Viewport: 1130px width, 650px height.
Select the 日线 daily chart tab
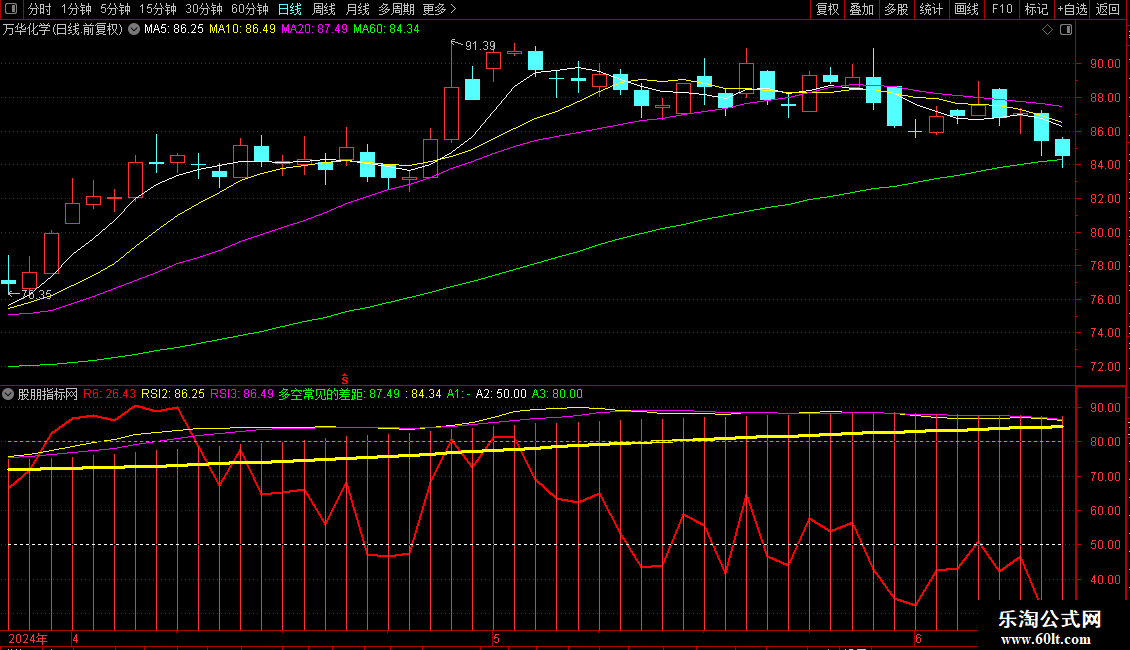pyautogui.click(x=290, y=9)
